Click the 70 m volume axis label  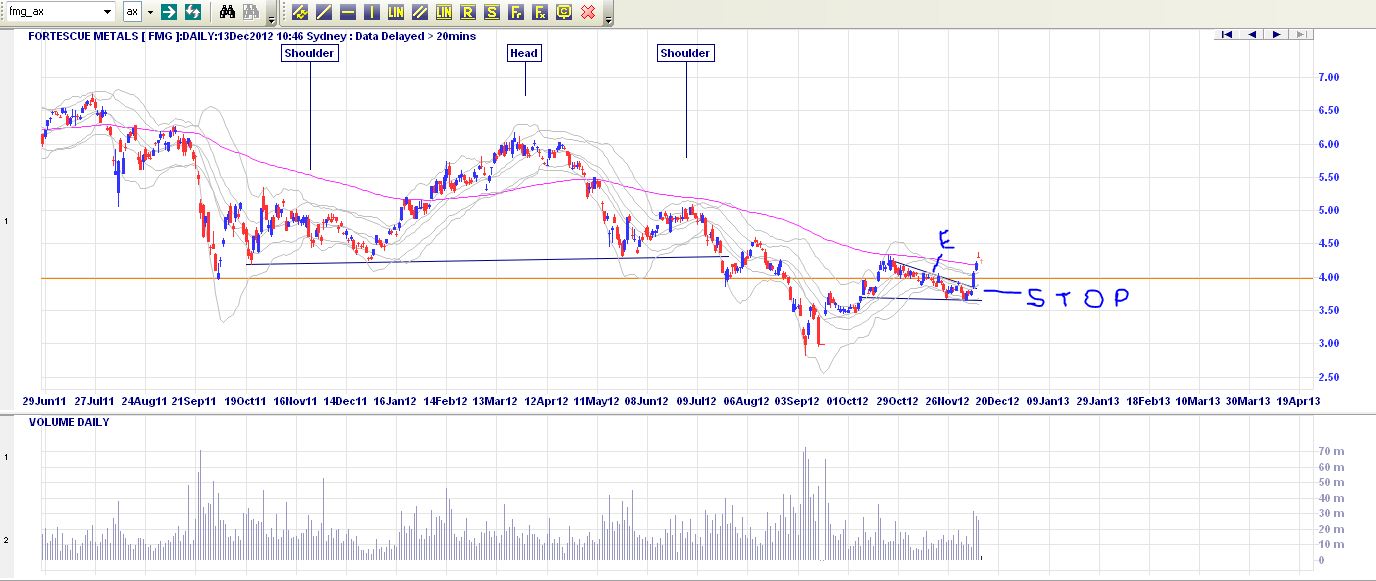pyautogui.click(x=1330, y=451)
